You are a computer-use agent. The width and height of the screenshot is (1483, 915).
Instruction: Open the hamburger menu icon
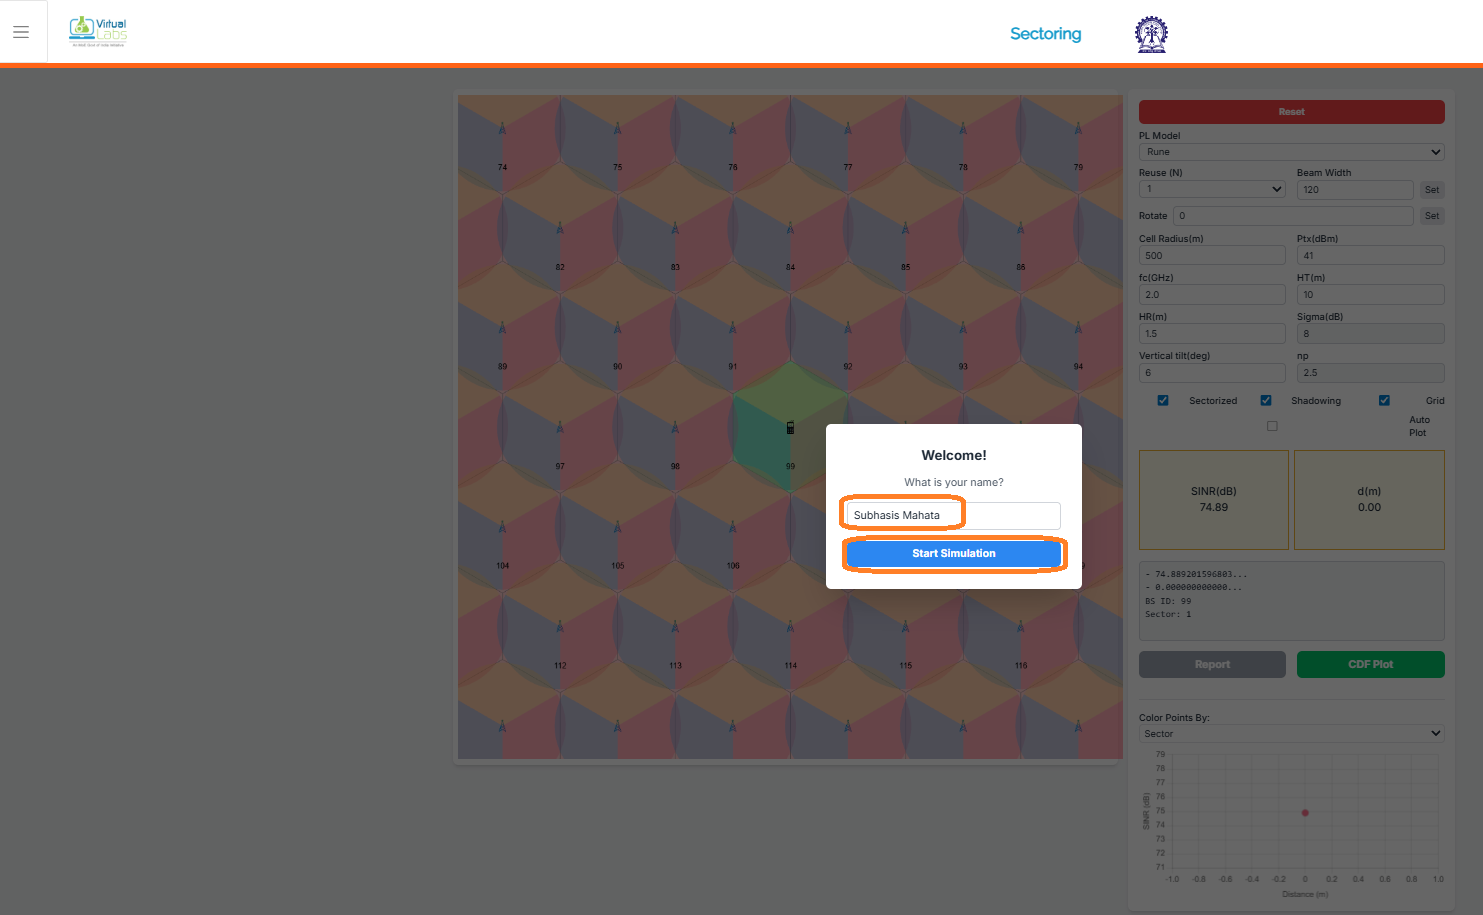[x=21, y=32]
